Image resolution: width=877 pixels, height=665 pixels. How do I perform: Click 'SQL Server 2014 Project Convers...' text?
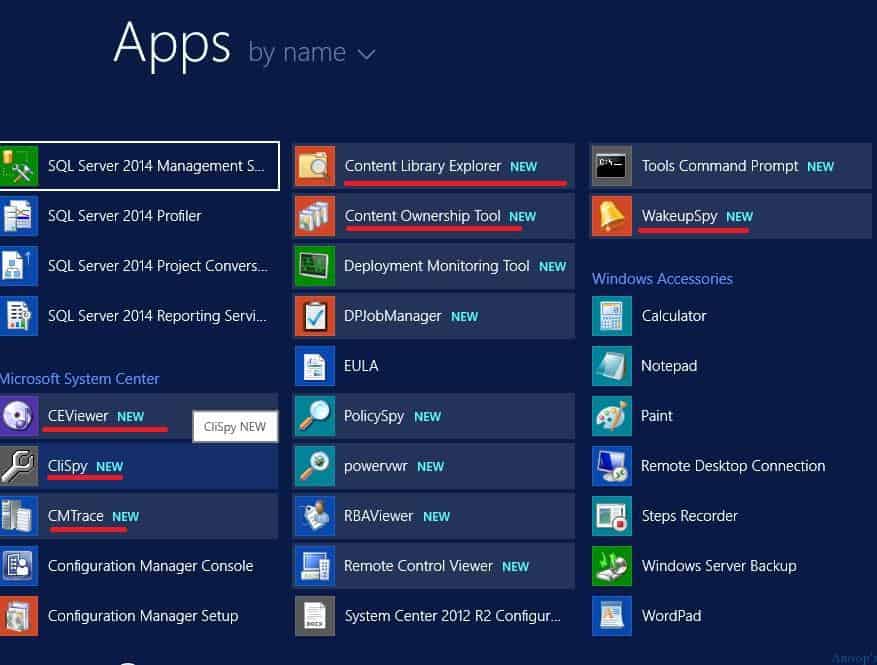tap(158, 266)
